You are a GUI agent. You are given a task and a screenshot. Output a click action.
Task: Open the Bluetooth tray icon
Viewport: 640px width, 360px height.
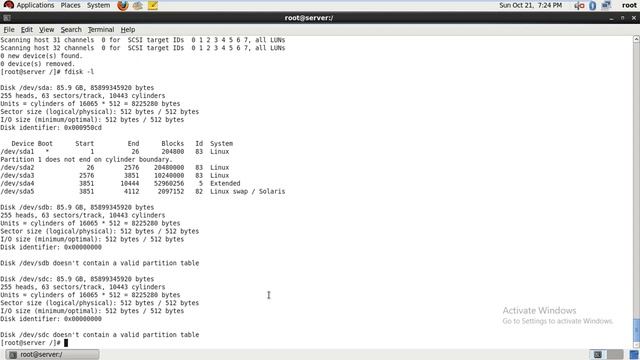click(593, 5)
